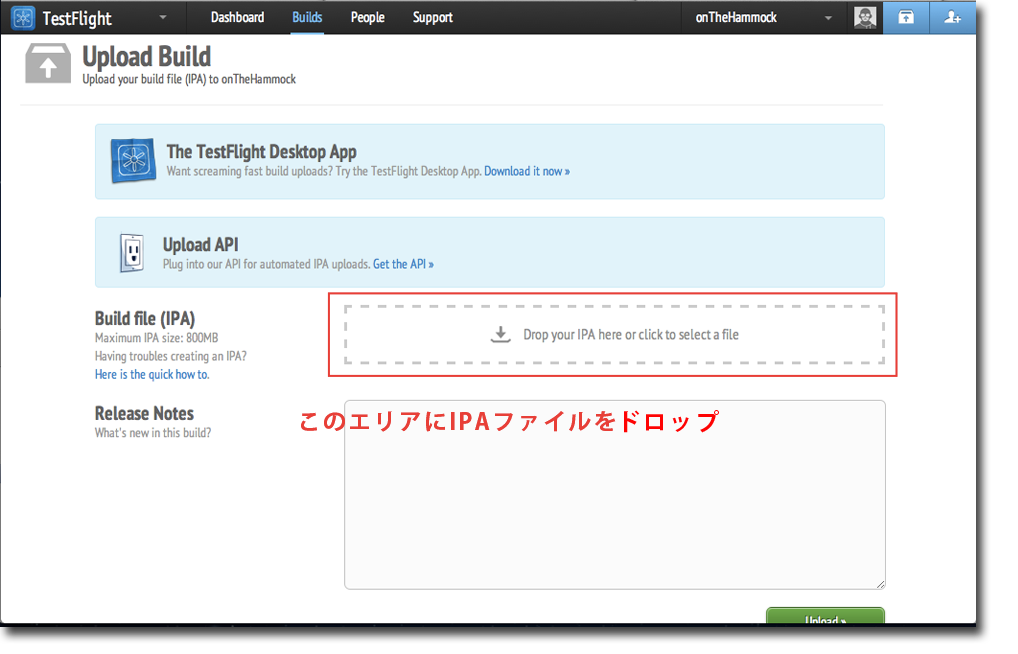Open the user avatar profile

click(x=865, y=17)
